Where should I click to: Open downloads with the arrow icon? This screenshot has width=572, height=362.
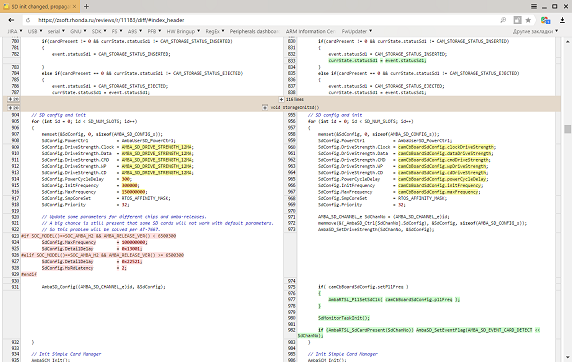click(x=562, y=20)
